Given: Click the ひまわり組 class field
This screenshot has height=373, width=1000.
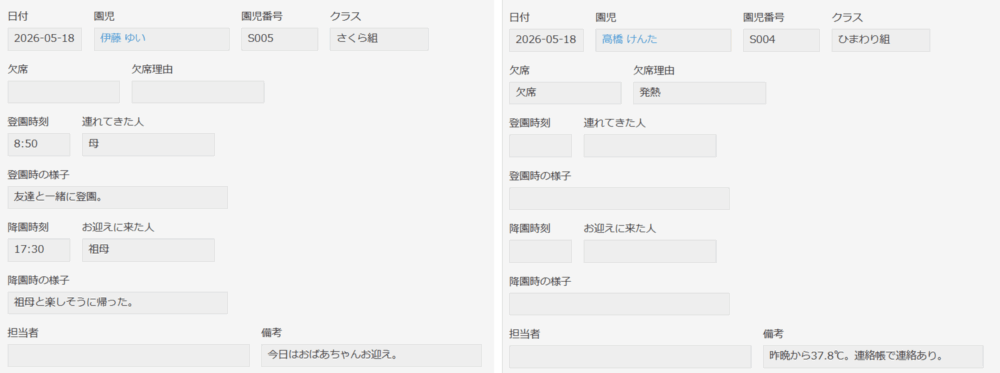Looking at the screenshot, I should click(x=881, y=40).
